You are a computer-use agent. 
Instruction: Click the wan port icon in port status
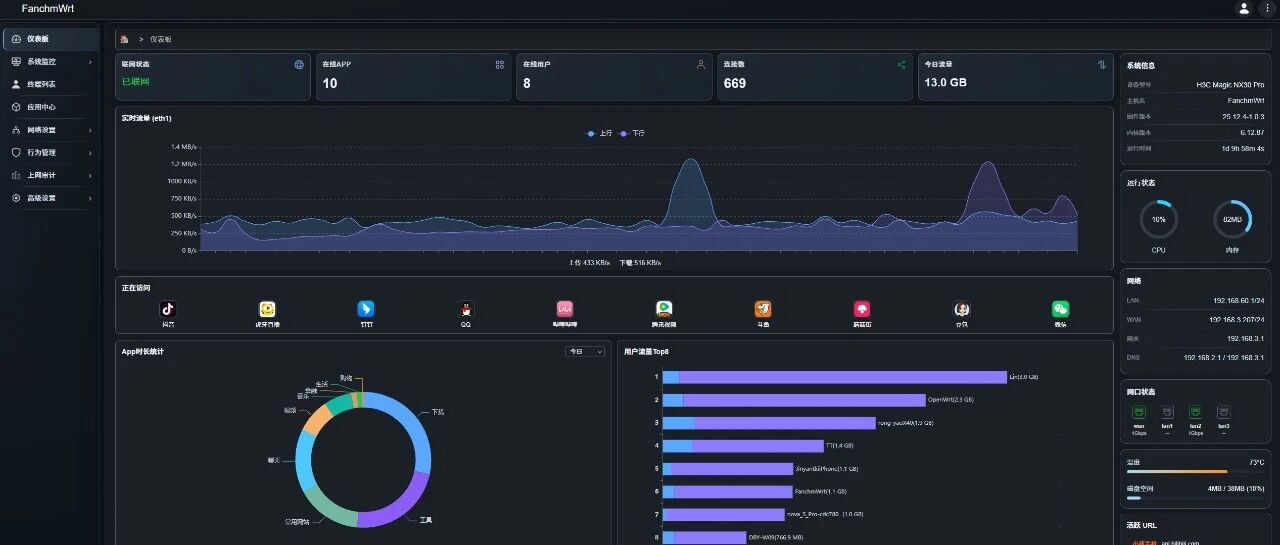(1139, 411)
